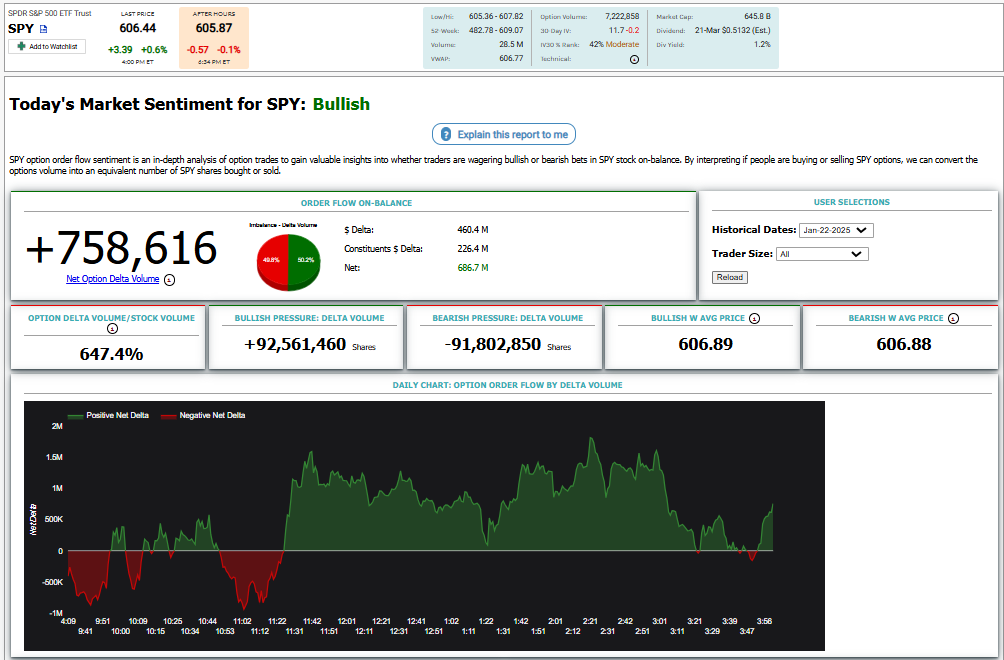
Task: Open info icon beside Net Option Delta Volume
Action: point(169,280)
